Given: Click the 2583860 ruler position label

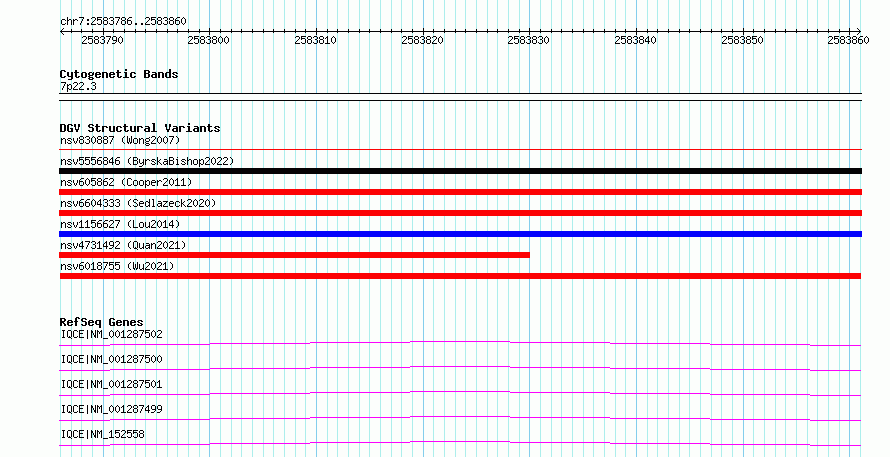Looking at the screenshot, I should click(848, 40).
